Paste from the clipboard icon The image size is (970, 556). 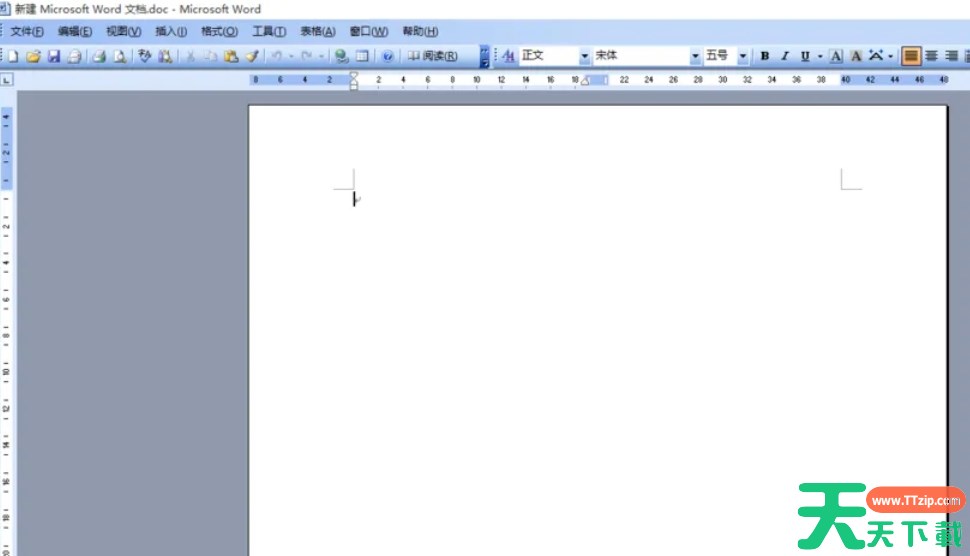(231, 56)
